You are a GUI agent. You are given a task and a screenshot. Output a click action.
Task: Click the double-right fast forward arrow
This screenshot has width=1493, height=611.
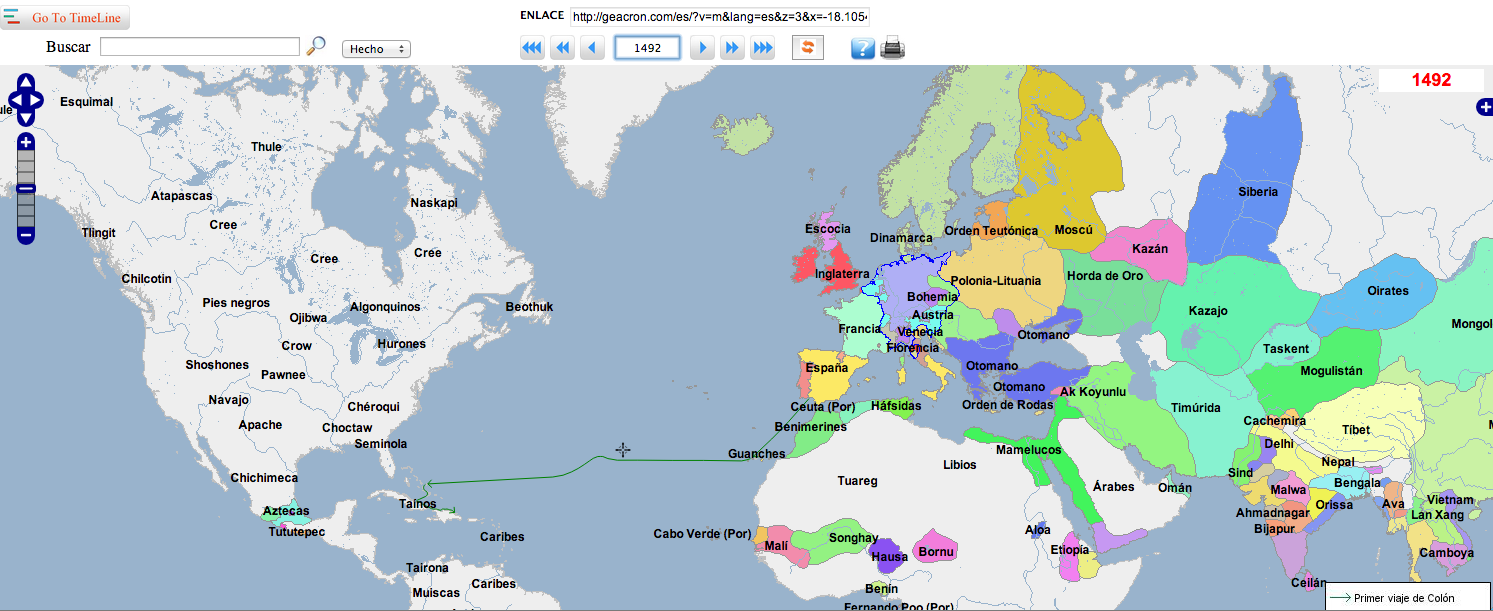pos(732,46)
